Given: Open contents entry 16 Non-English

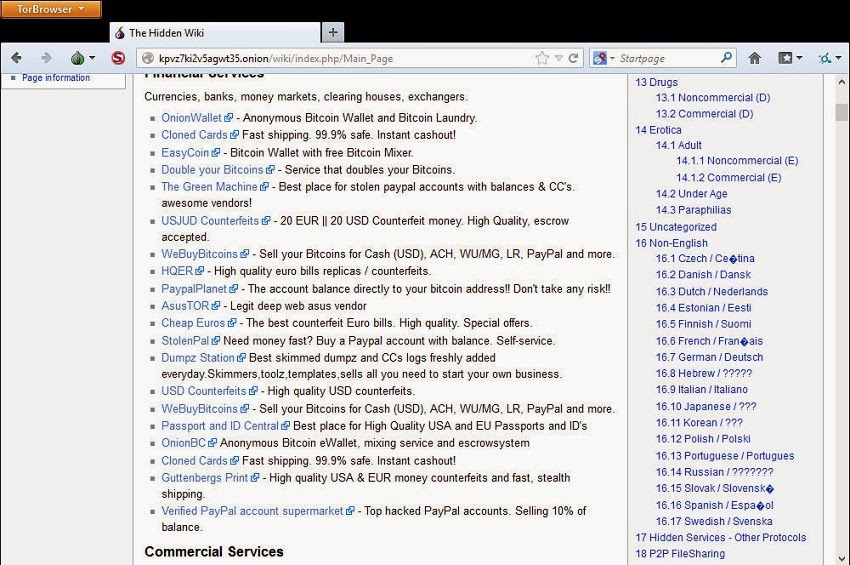Looking at the screenshot, I should click(x=672, y=243).
